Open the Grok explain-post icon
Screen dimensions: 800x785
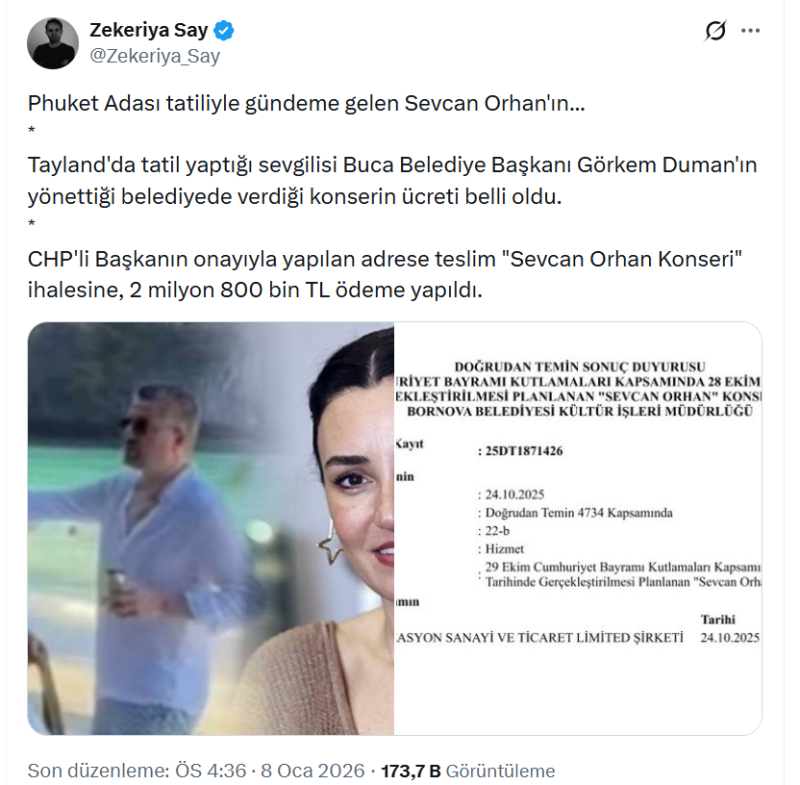click(x=715, y=31)
